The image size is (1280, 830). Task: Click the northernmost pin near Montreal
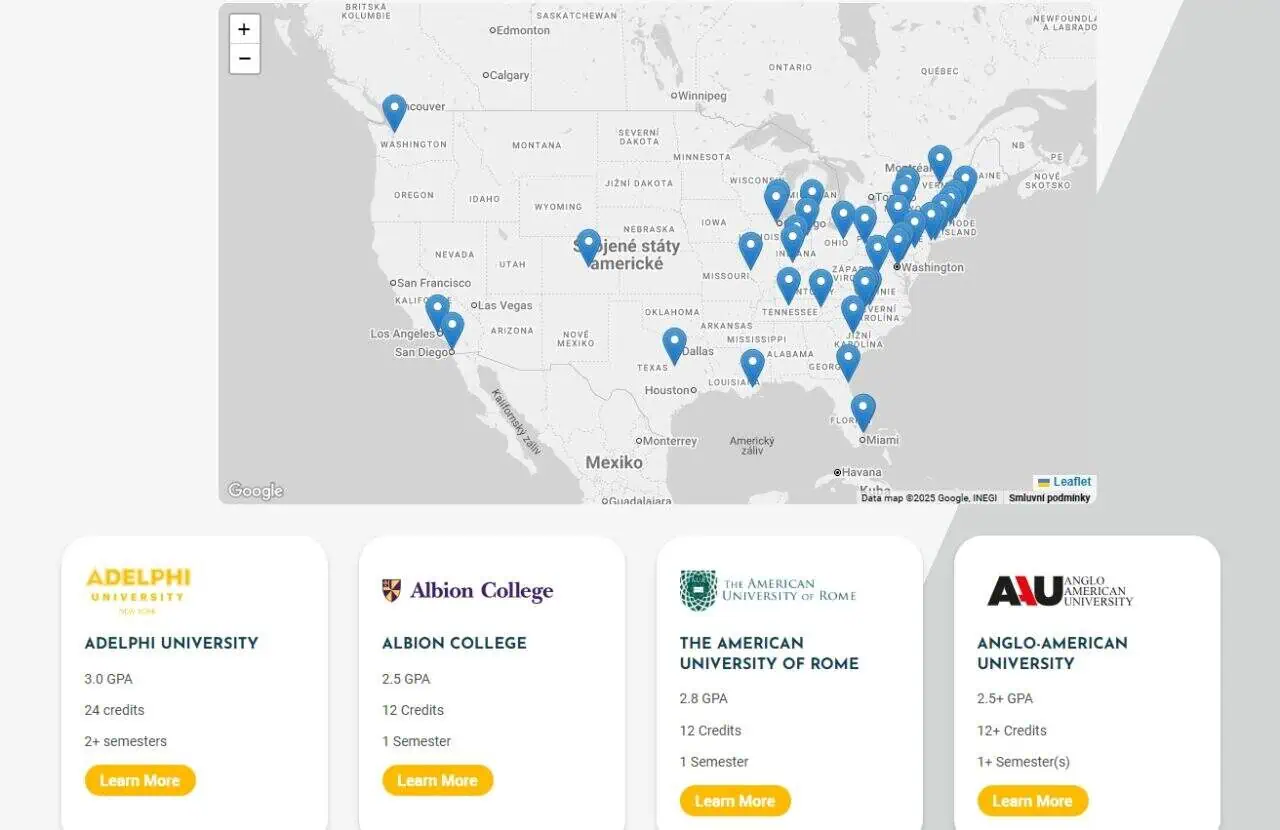939,164
